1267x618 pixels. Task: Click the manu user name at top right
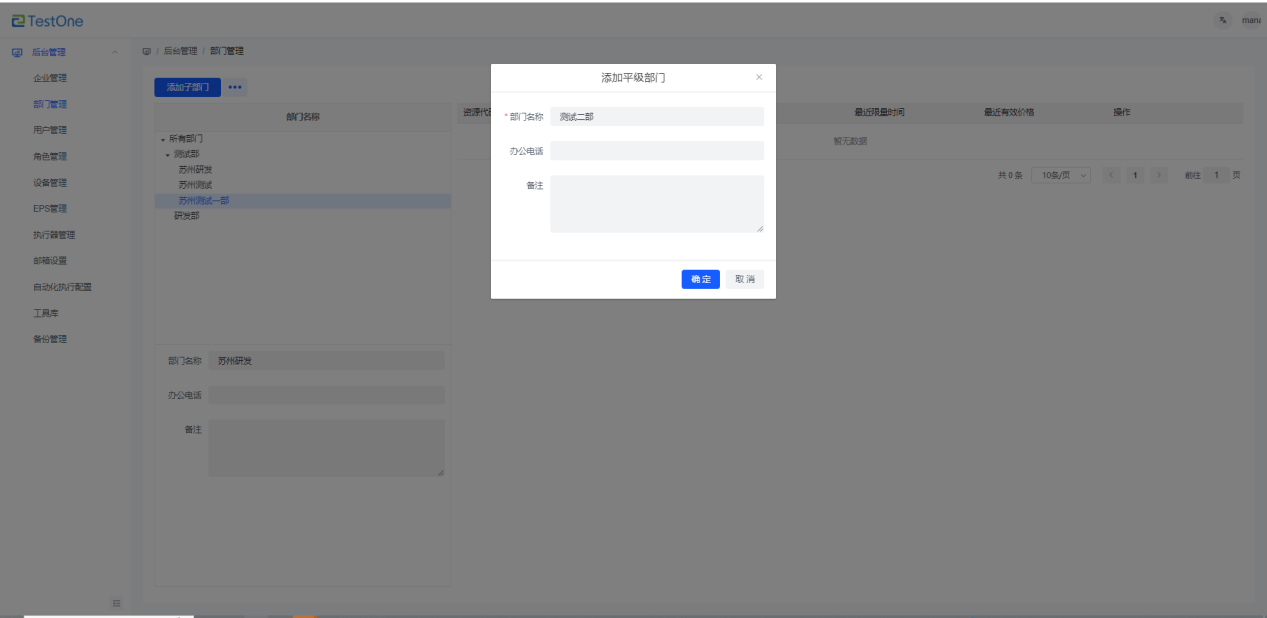point(1251,20)
